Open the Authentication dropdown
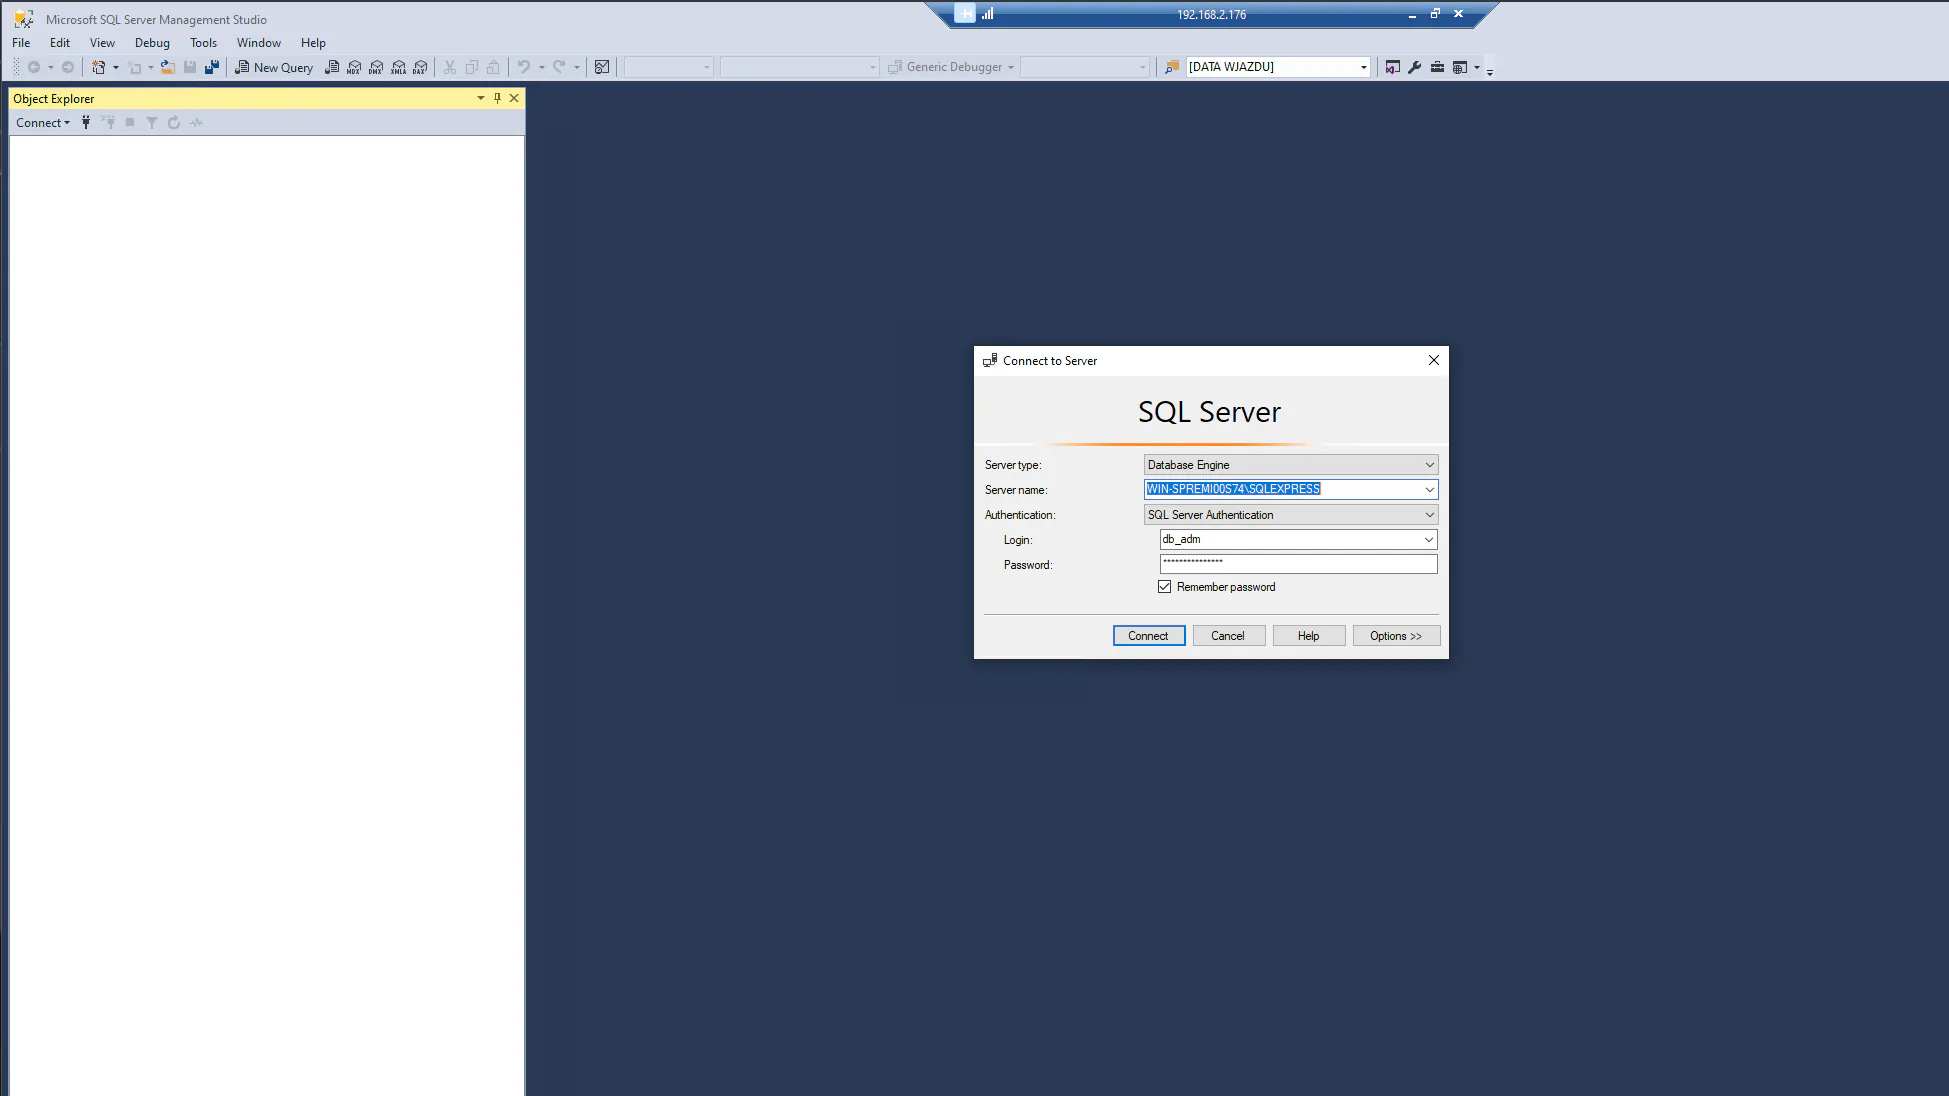 pyautogui.click(x=1429, y=515)
